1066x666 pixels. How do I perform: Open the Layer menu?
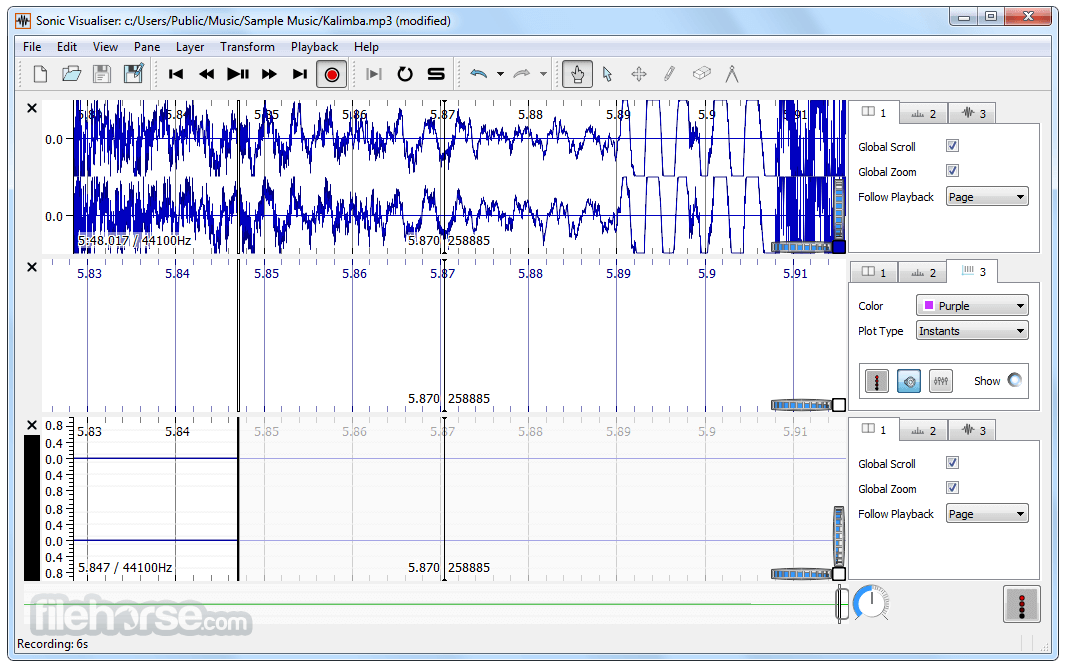click(x=190, y=47)
